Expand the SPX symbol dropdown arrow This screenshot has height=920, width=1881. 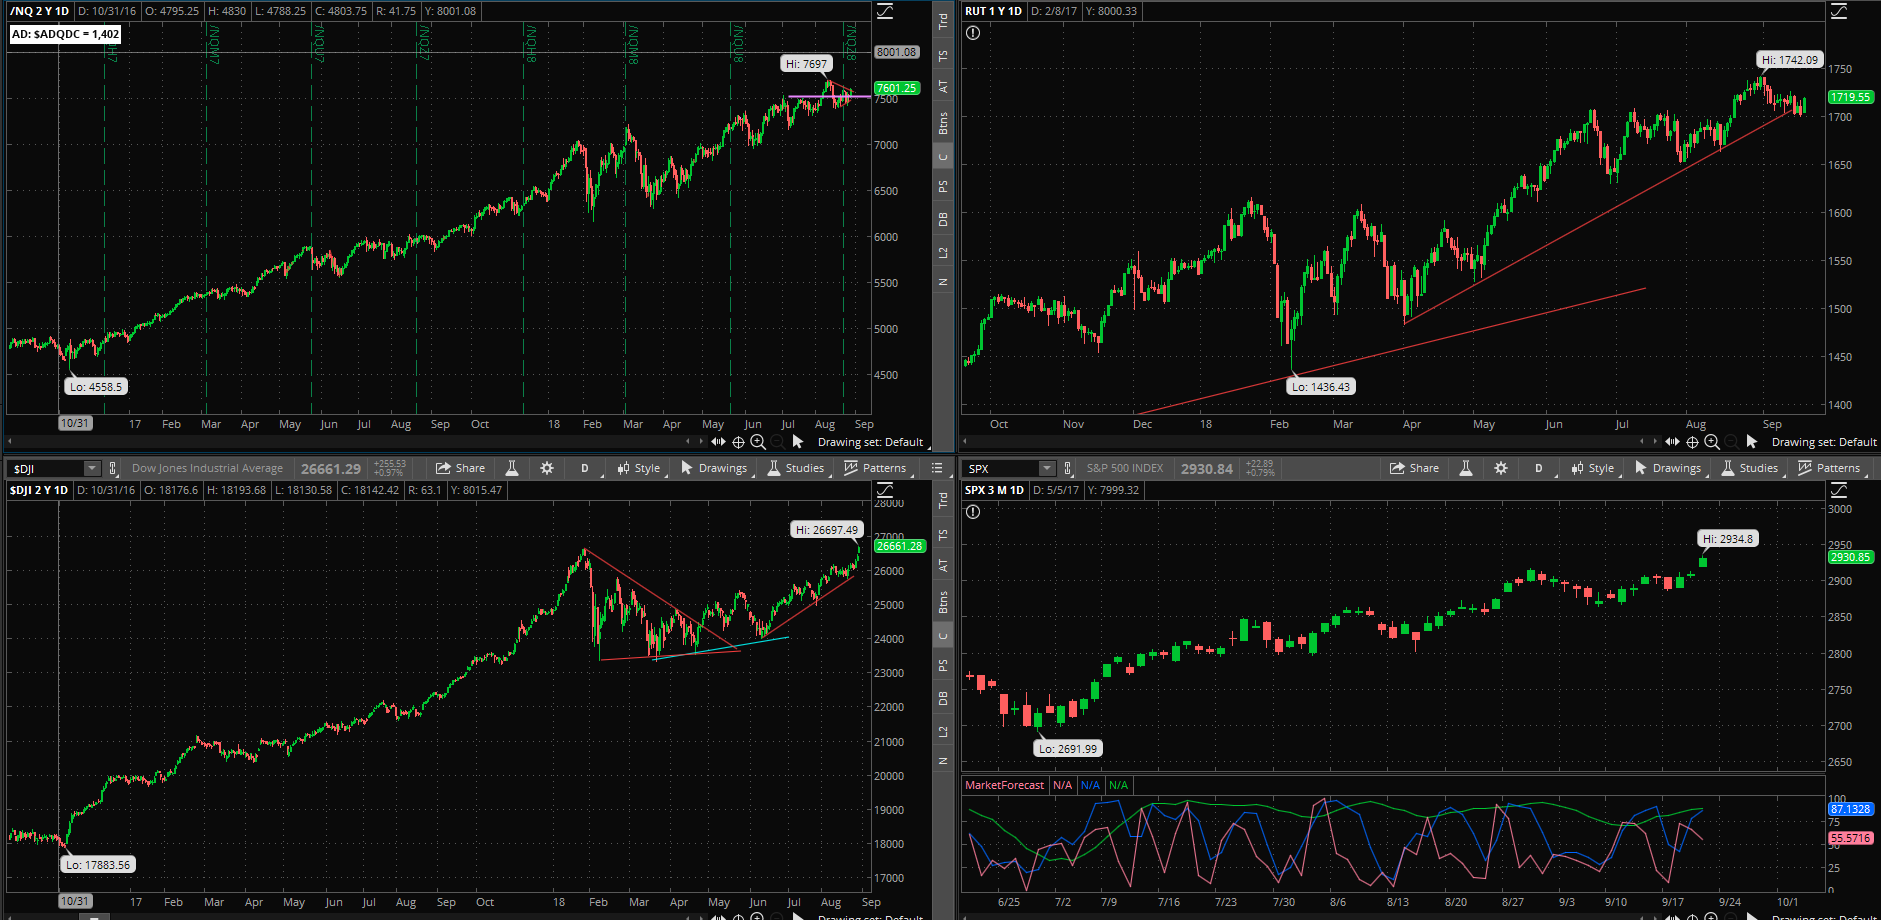tap(1047, 468)
